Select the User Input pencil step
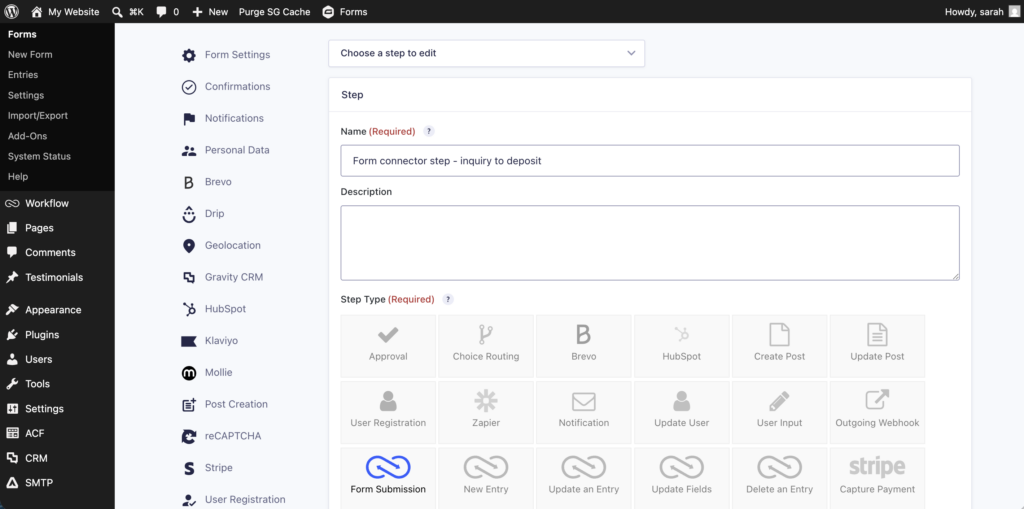The width and height of the screenshot is (1024, 509). pos(779,412)
